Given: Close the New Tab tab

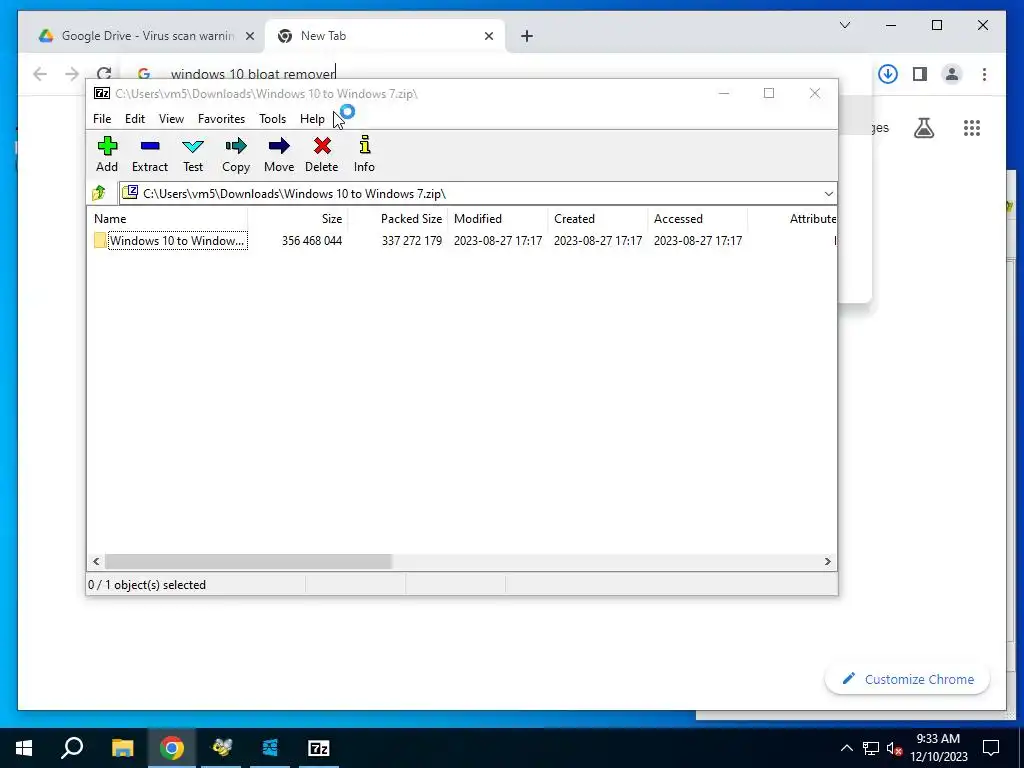Looking at the screenshot, I should pyautogui.click(x=488, y=36).
